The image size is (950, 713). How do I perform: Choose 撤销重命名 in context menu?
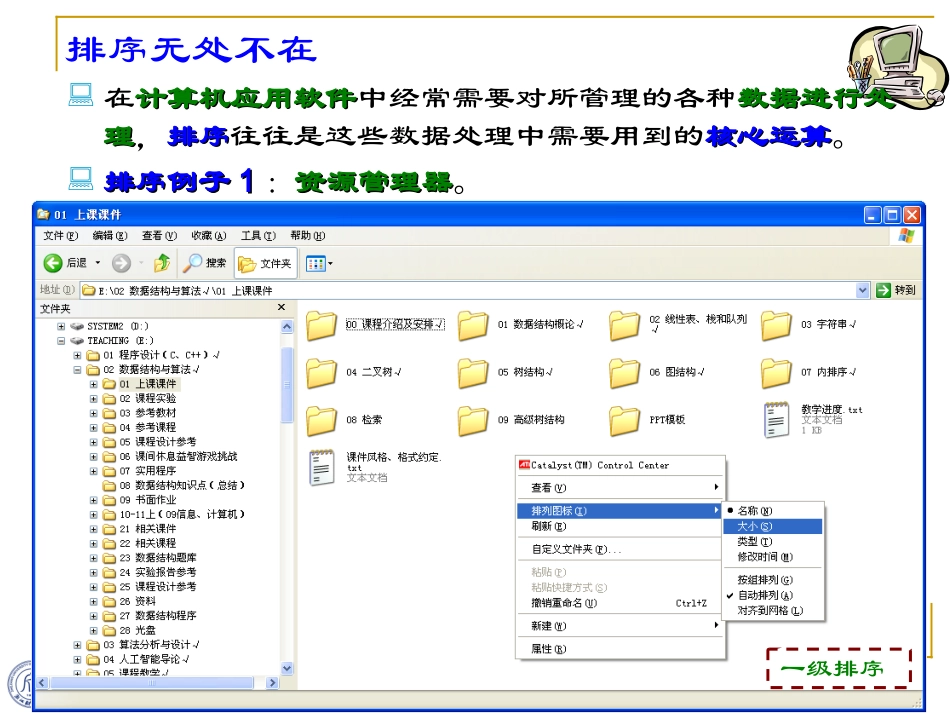620,603
